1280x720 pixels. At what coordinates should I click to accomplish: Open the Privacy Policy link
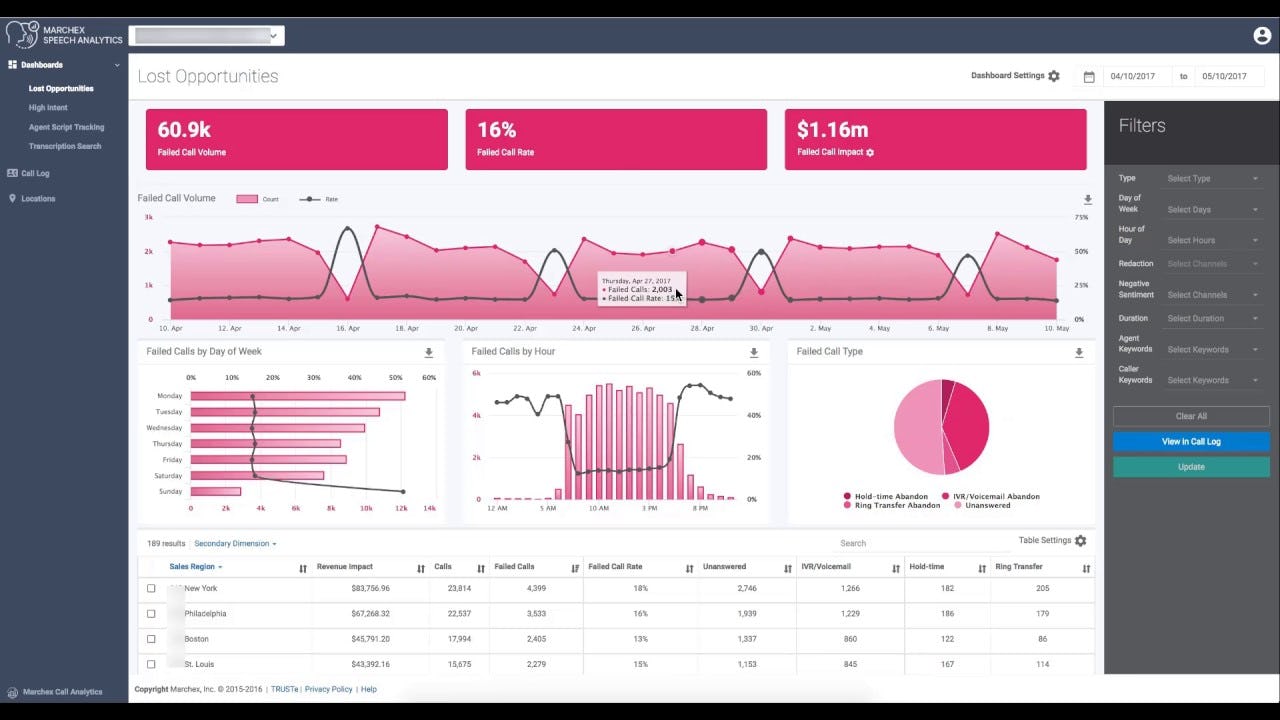click(329, 689)
